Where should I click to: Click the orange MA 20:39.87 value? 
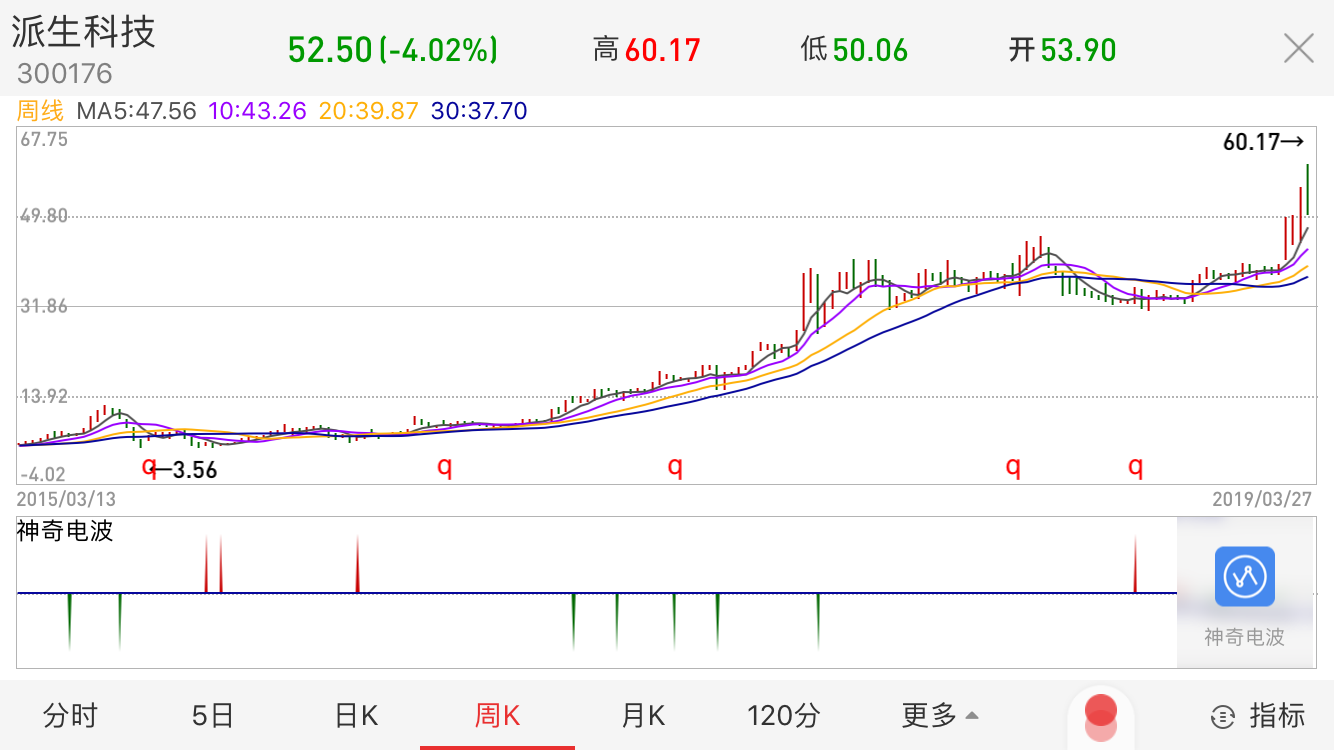pyautogui.click(x=369, y=111)
